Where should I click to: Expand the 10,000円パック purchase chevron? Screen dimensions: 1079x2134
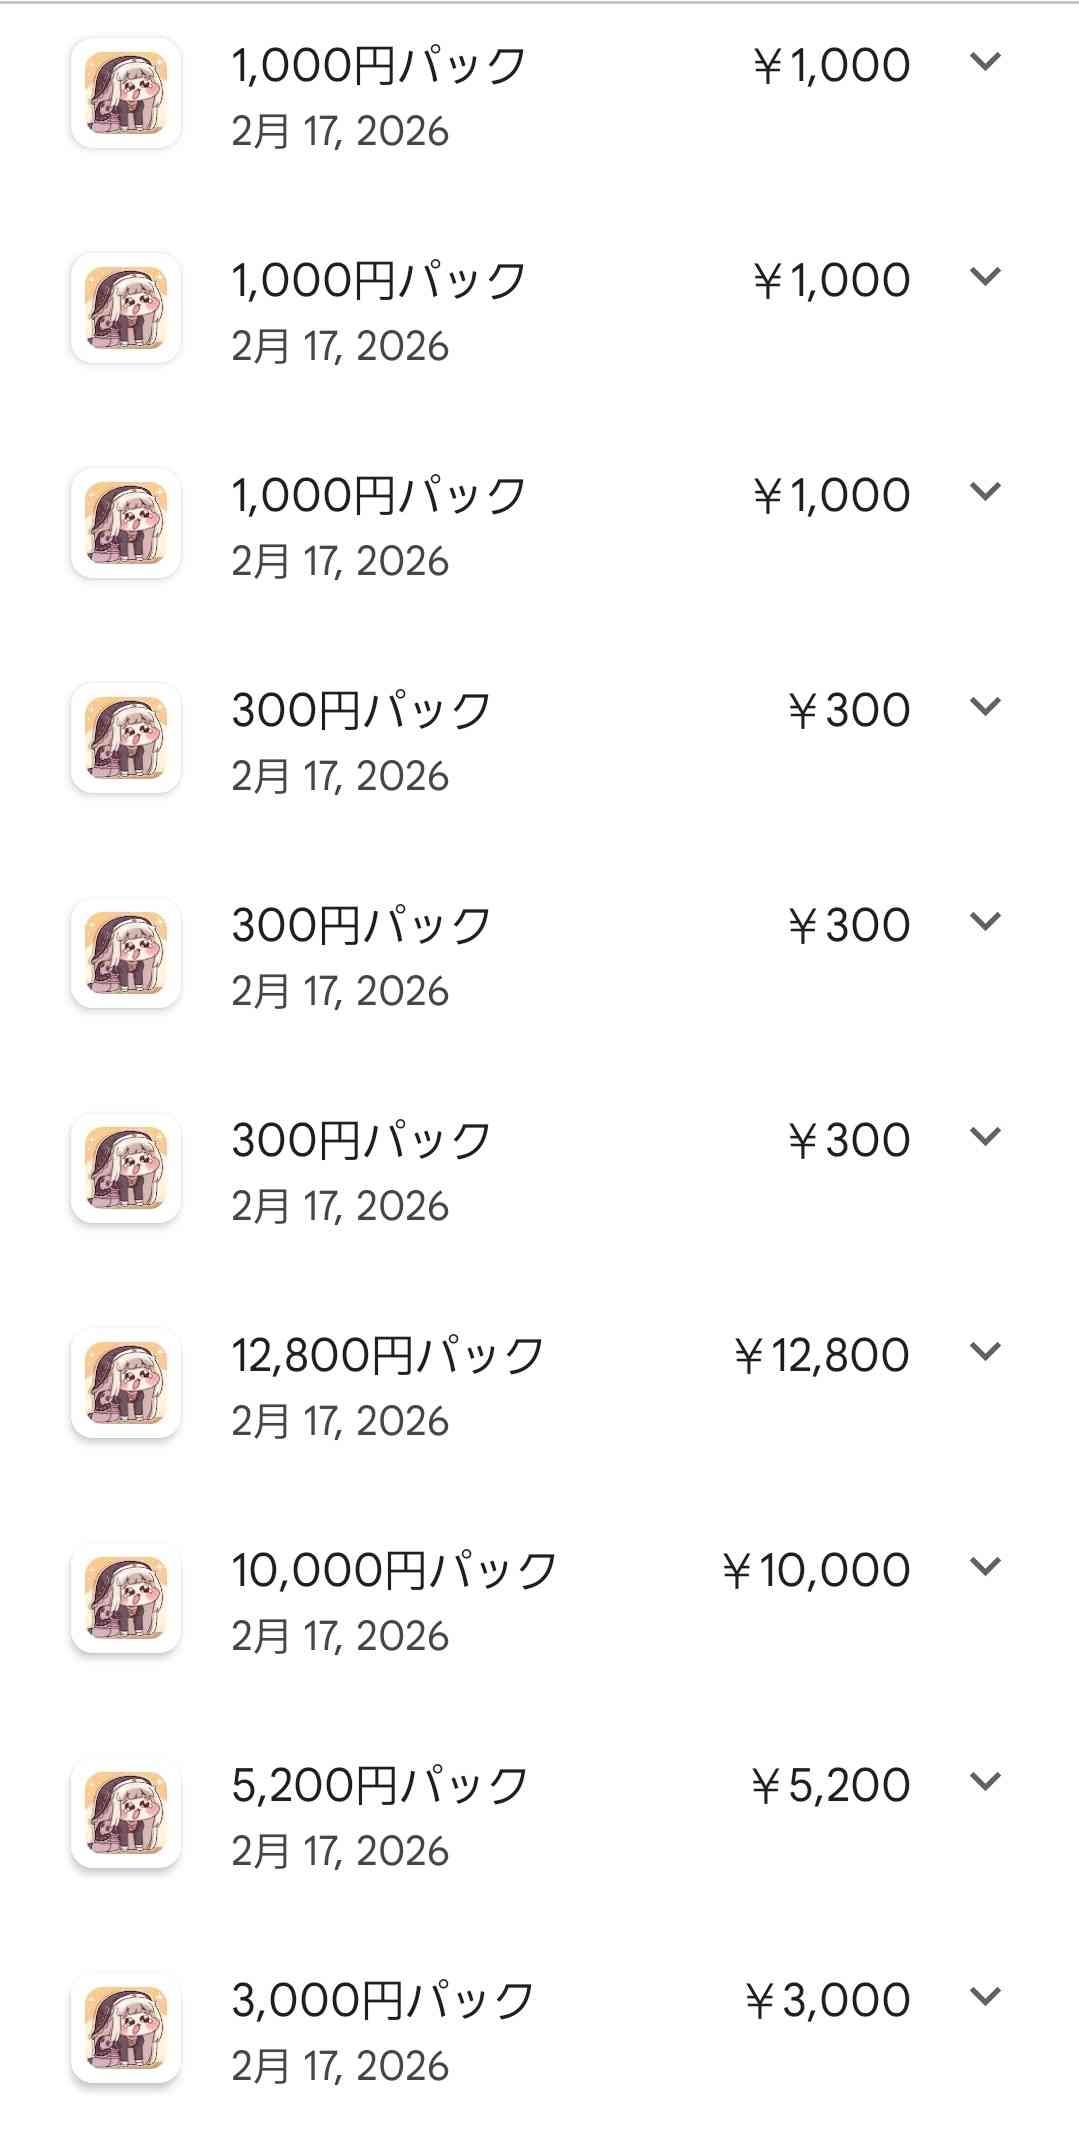pyautogui.click(x=985, y=1567)
